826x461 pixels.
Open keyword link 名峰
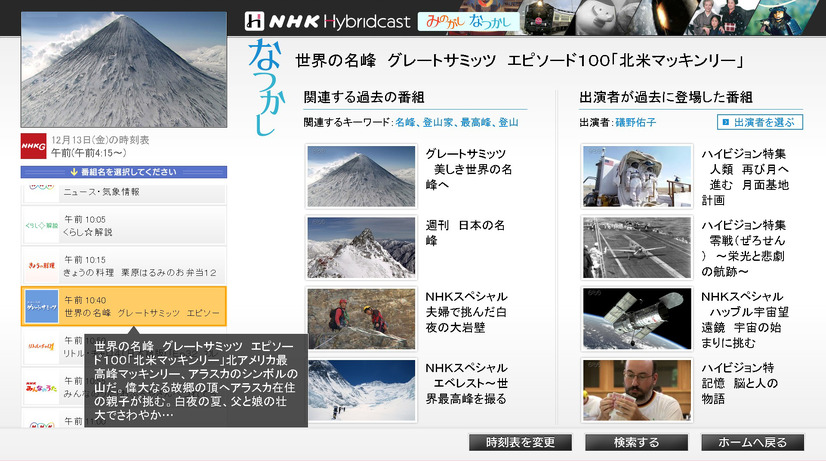[405, 122]
